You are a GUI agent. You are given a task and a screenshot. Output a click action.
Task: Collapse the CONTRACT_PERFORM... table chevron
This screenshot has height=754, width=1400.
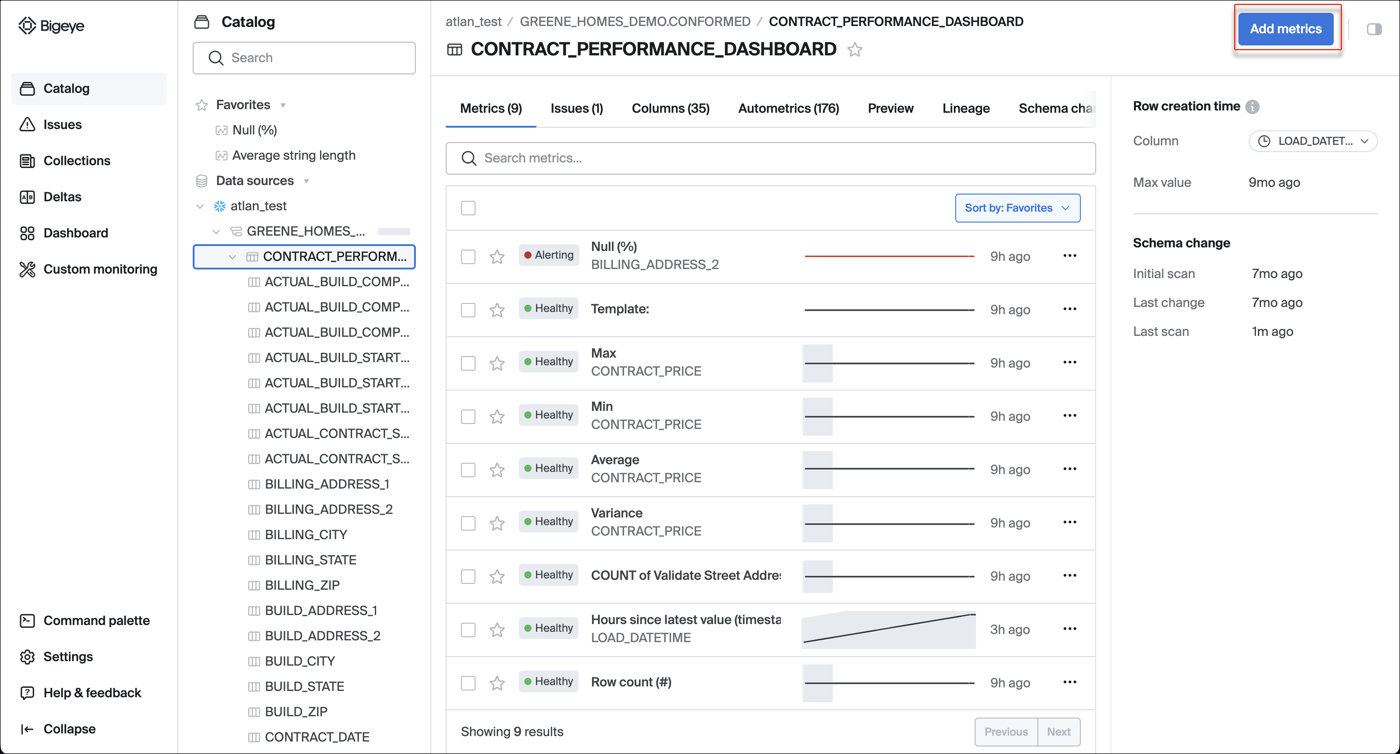coord(232,257)
